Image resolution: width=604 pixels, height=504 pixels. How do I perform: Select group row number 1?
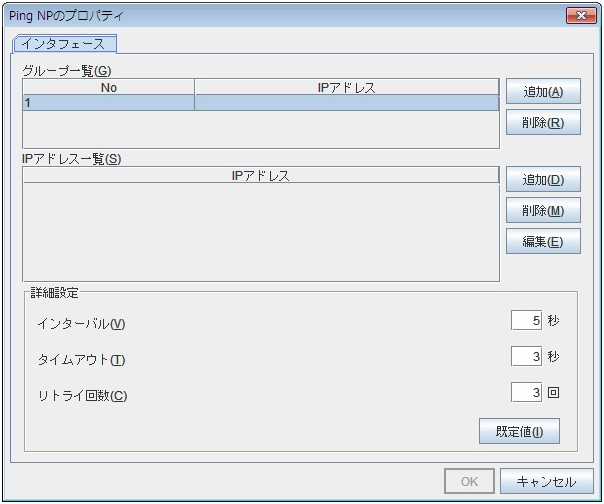(108, 103)
